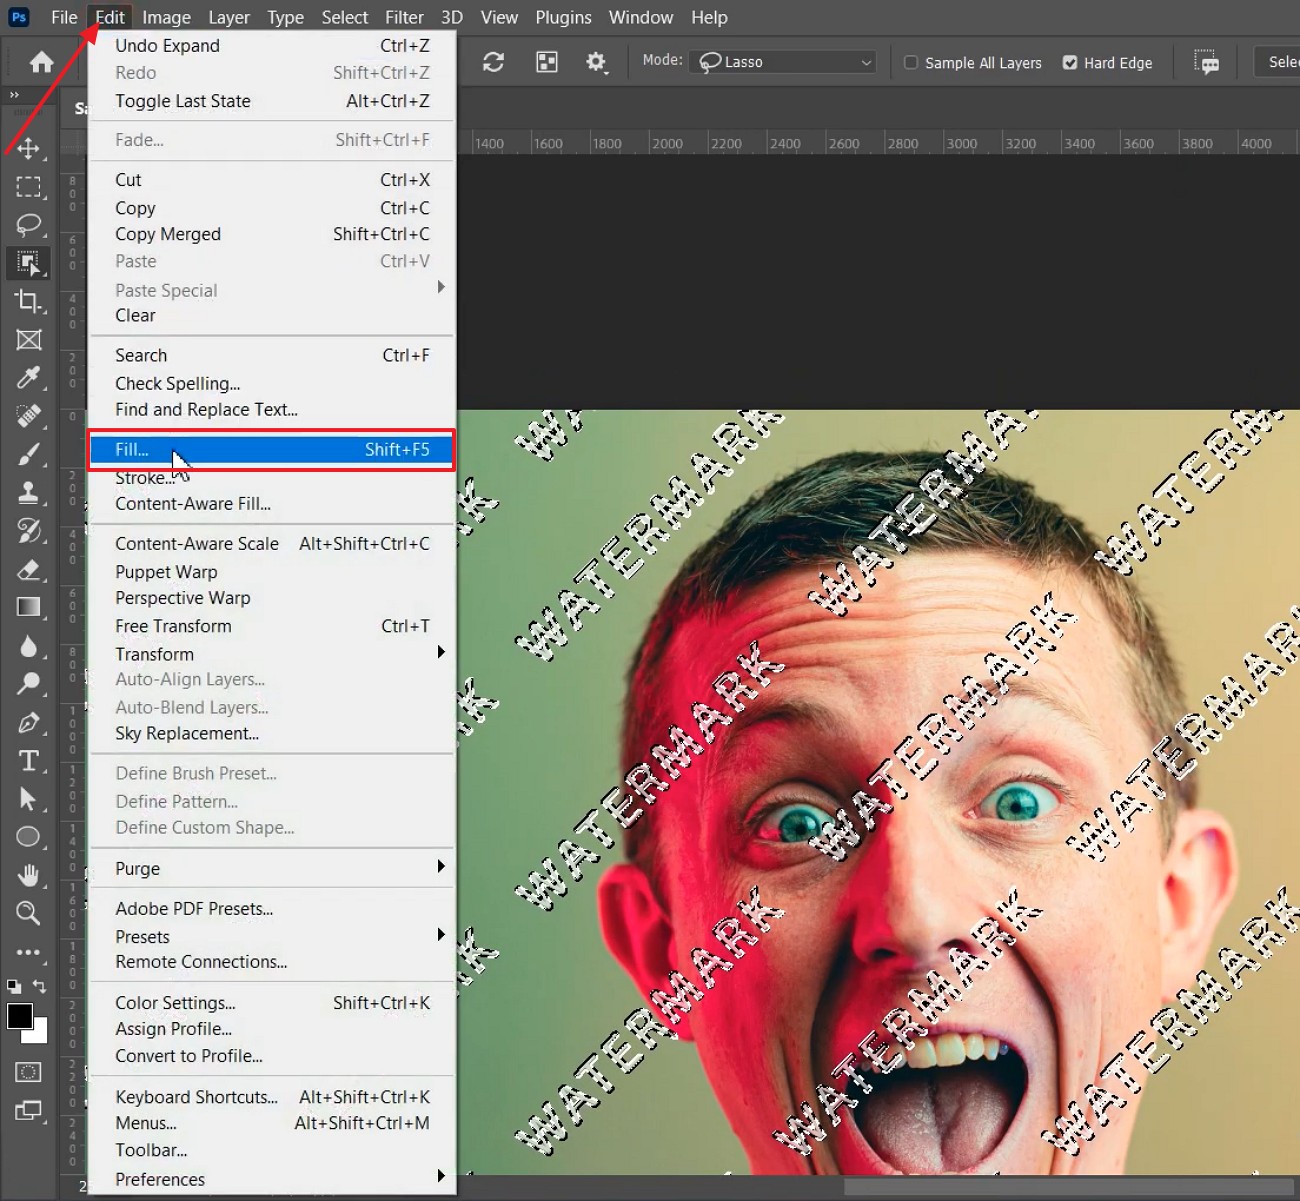Select the Eraser tool

pos(28,570)
